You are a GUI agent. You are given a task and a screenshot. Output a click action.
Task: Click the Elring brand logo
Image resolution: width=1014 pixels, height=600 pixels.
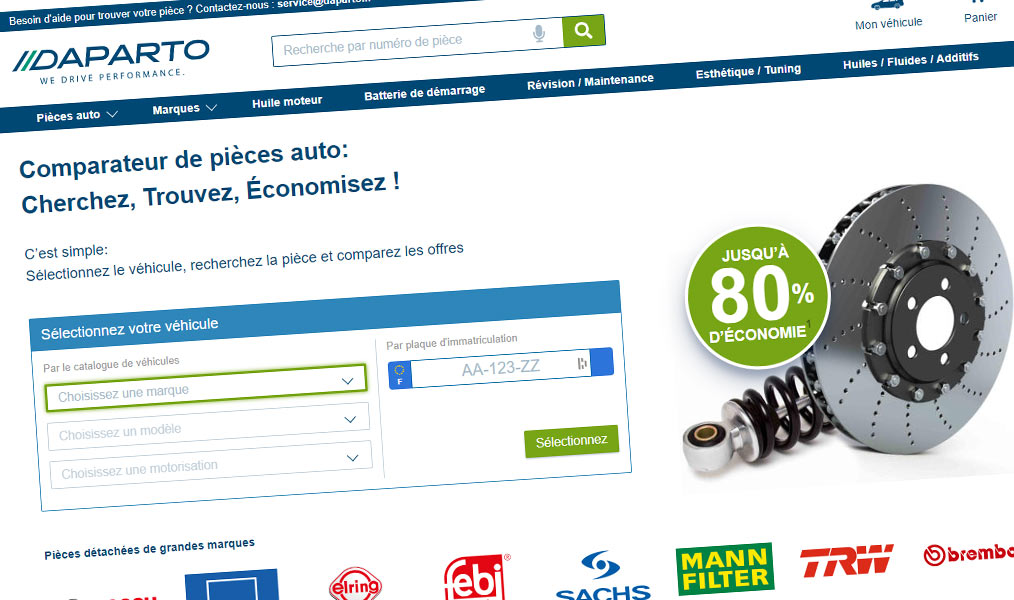pyautogui.click(x=355, y=584)
